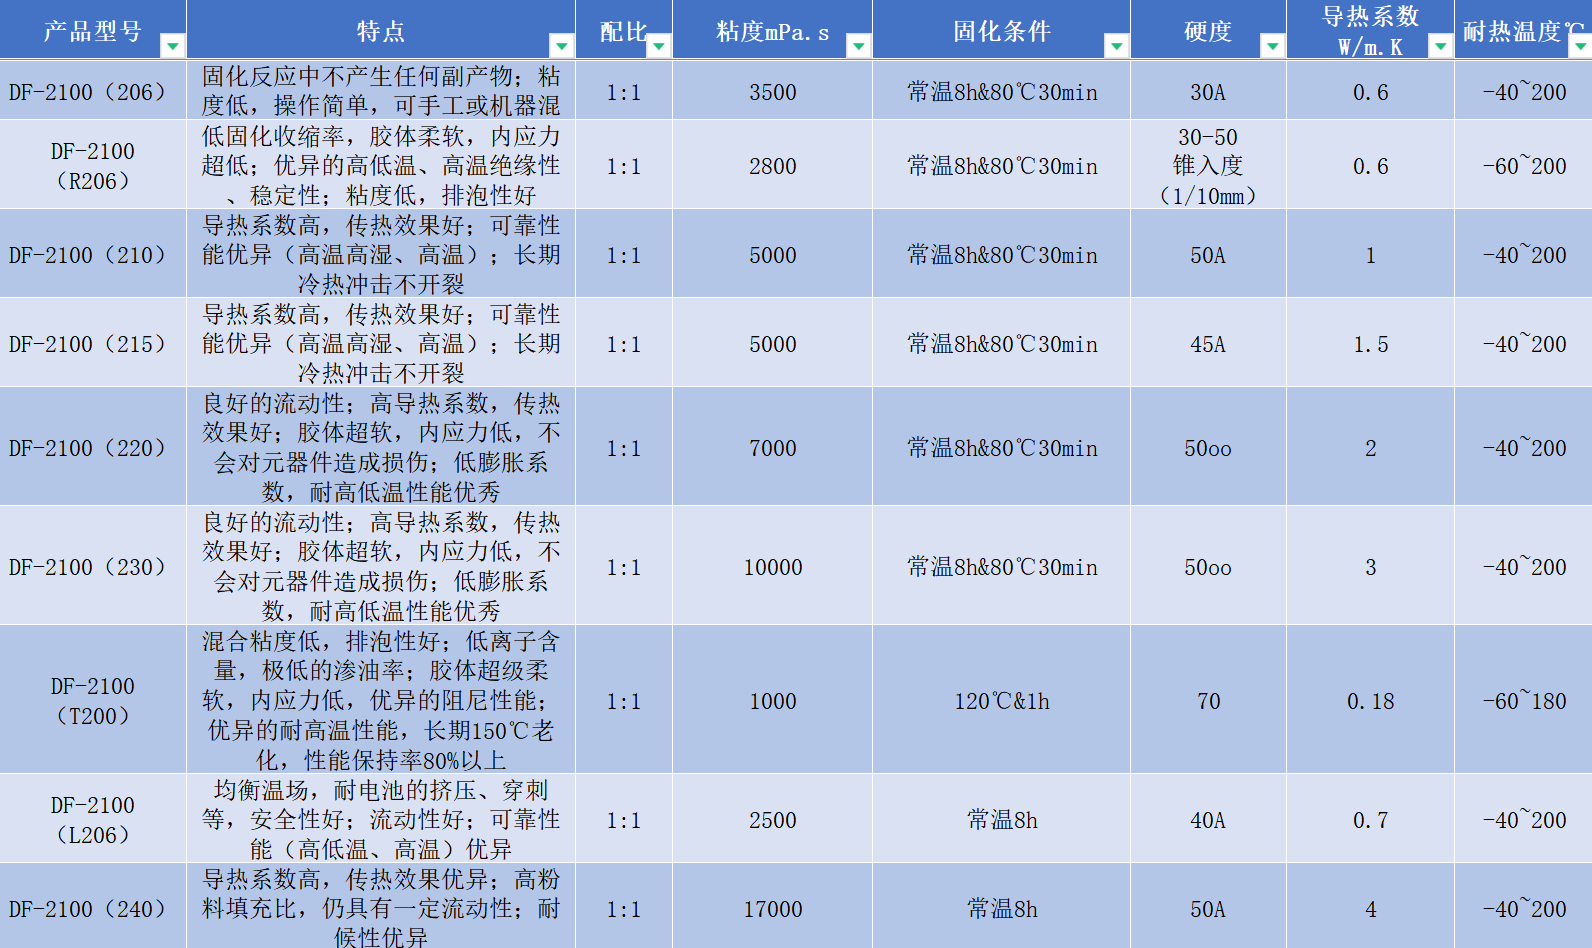Select features cell starting 固化反应中不产生
This screenshot has height=948, width=1592.
[x=381, y=91]
